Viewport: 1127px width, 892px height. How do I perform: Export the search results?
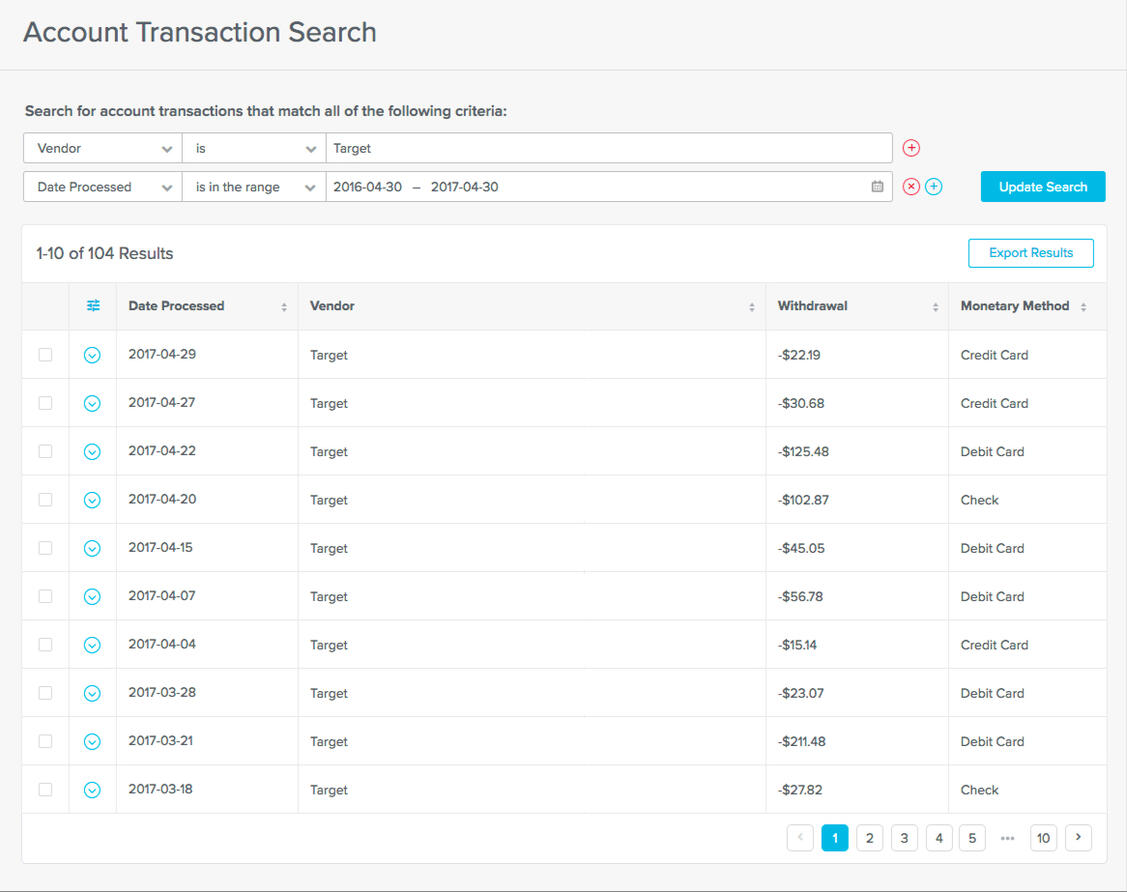(x=1031, y=253)
